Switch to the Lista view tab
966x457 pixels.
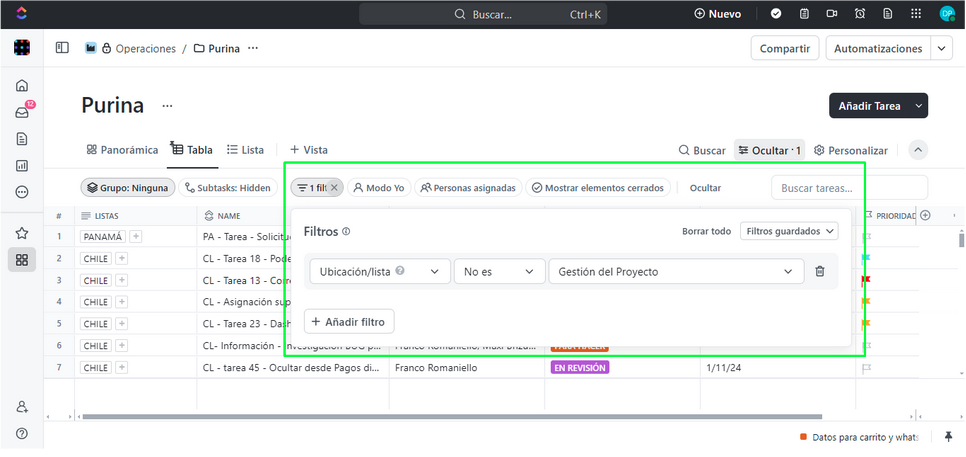click(x=245, y=150)
